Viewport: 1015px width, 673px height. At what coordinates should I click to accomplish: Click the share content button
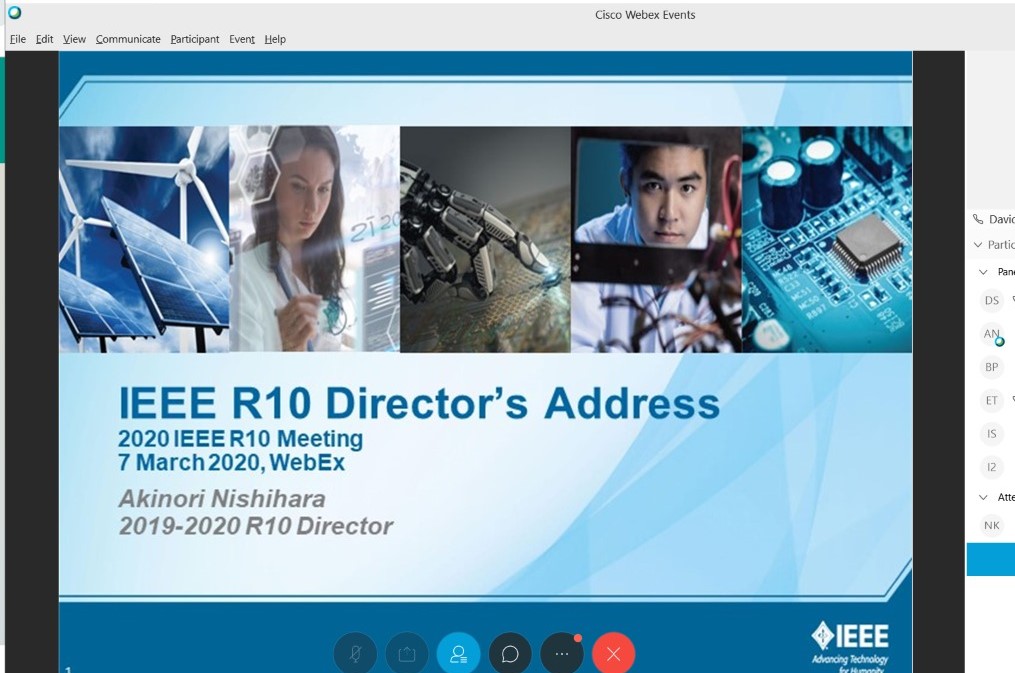click(x=407, y=654)
